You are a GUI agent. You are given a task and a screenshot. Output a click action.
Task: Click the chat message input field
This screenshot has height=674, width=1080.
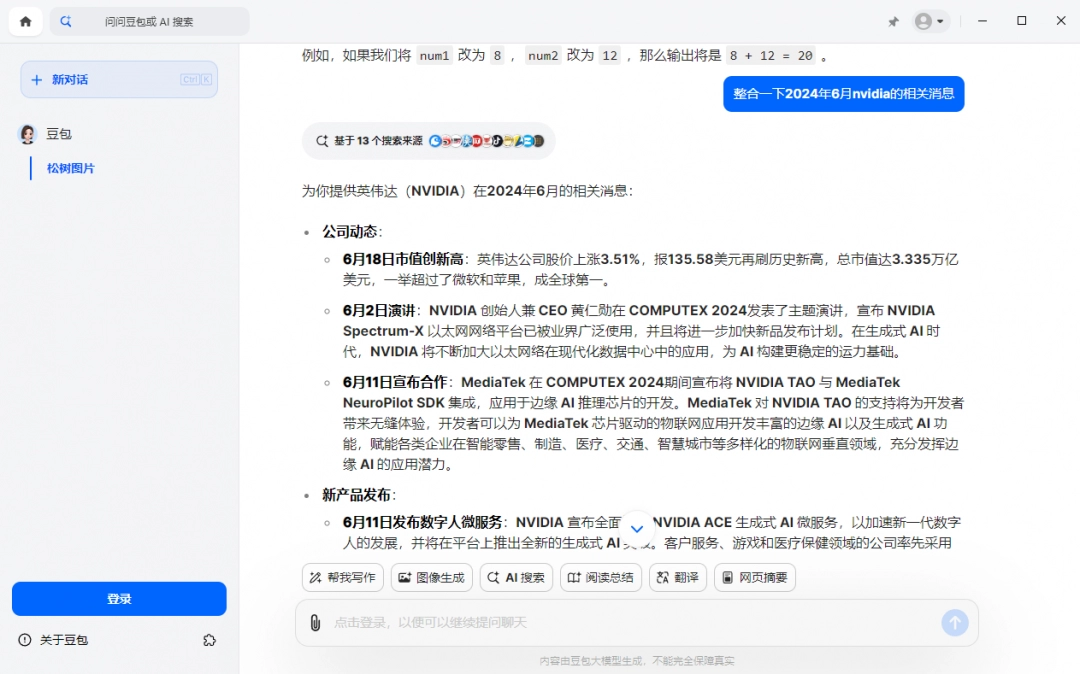(600, 622)
